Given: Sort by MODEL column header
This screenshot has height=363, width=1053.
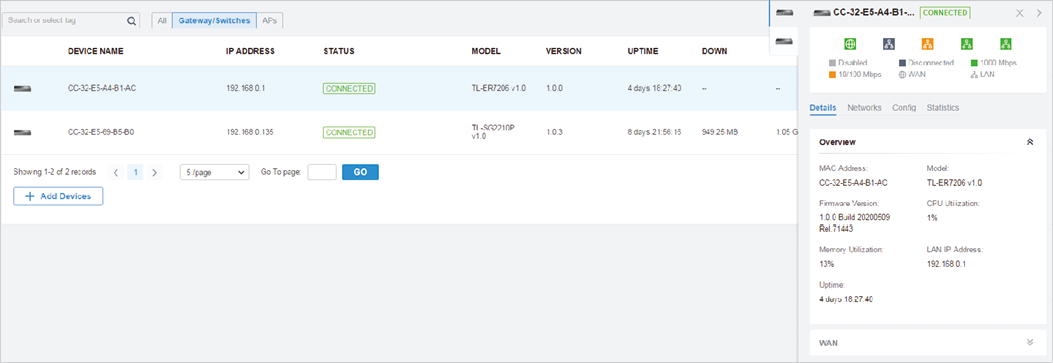Looking at the screenshot, I should 486,51.
